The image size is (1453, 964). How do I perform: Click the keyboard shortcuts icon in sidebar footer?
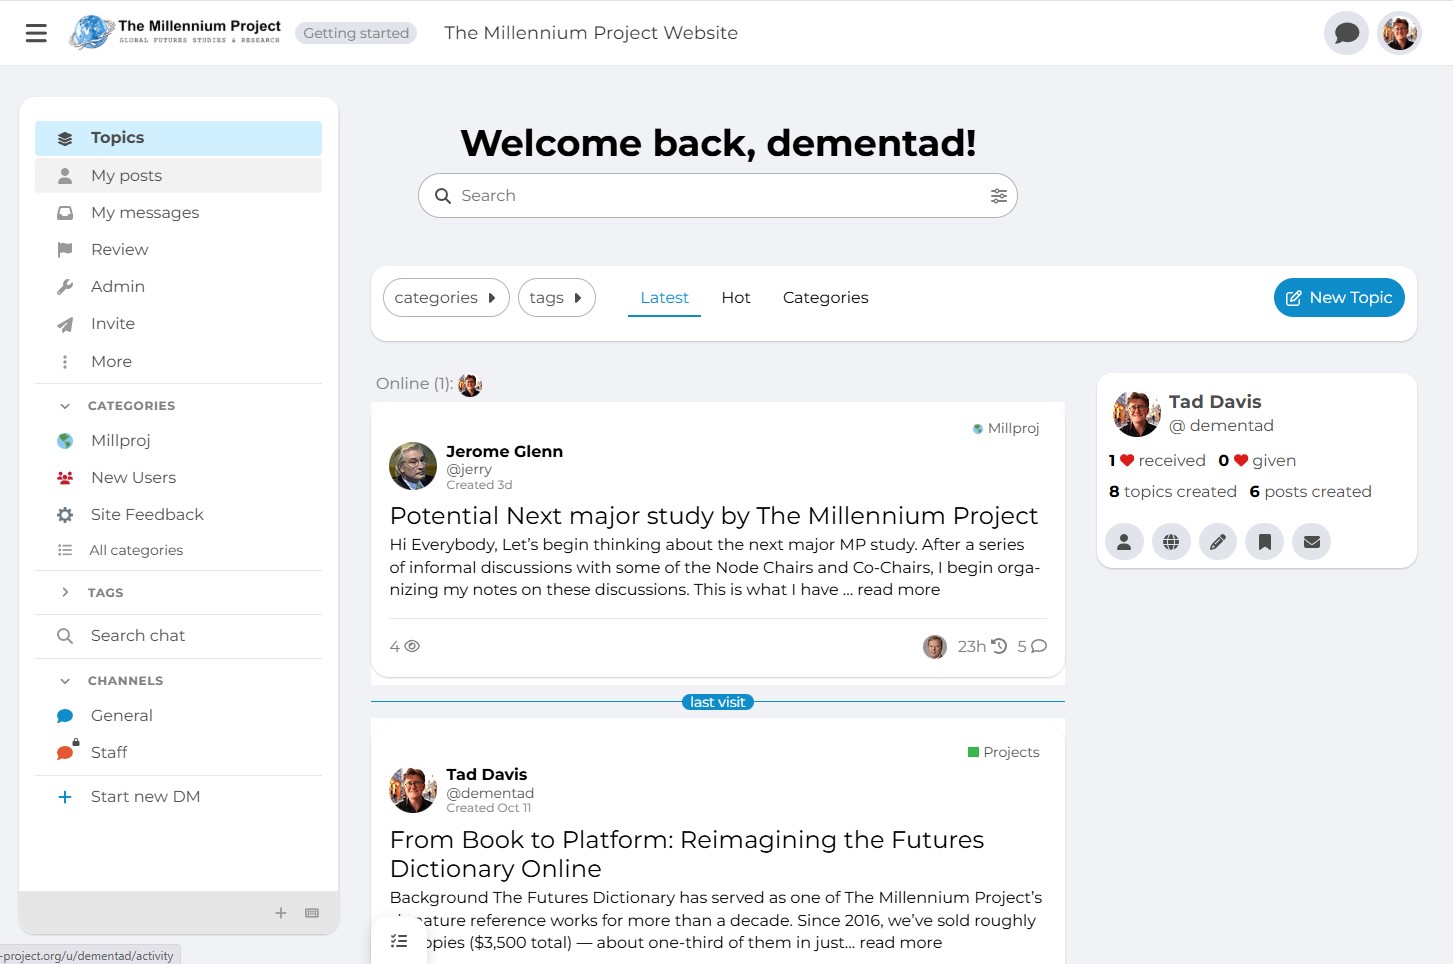tap(312, 913)
